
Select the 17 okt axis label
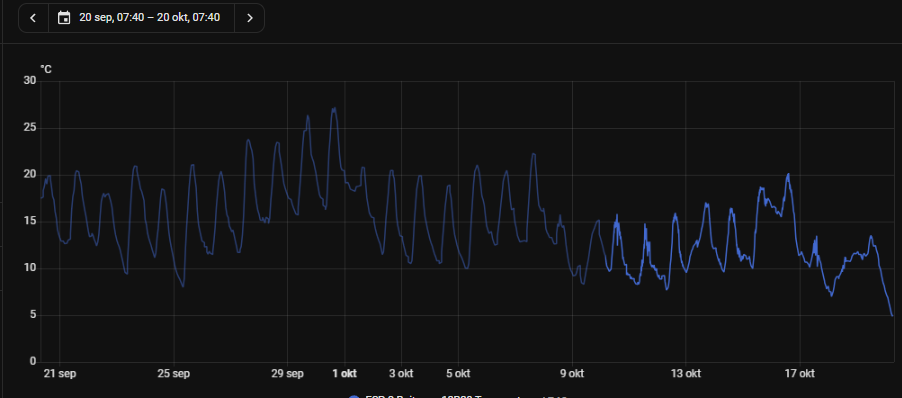tap(800, 373)
